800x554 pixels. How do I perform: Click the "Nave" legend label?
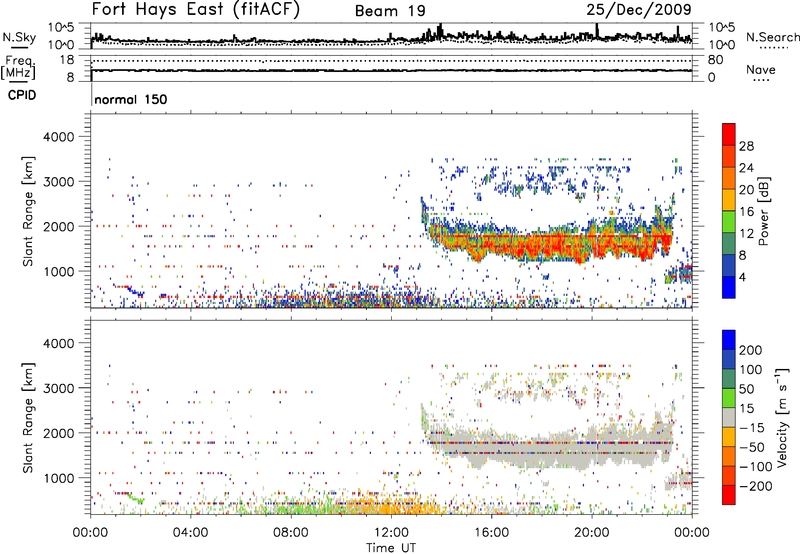761,69
